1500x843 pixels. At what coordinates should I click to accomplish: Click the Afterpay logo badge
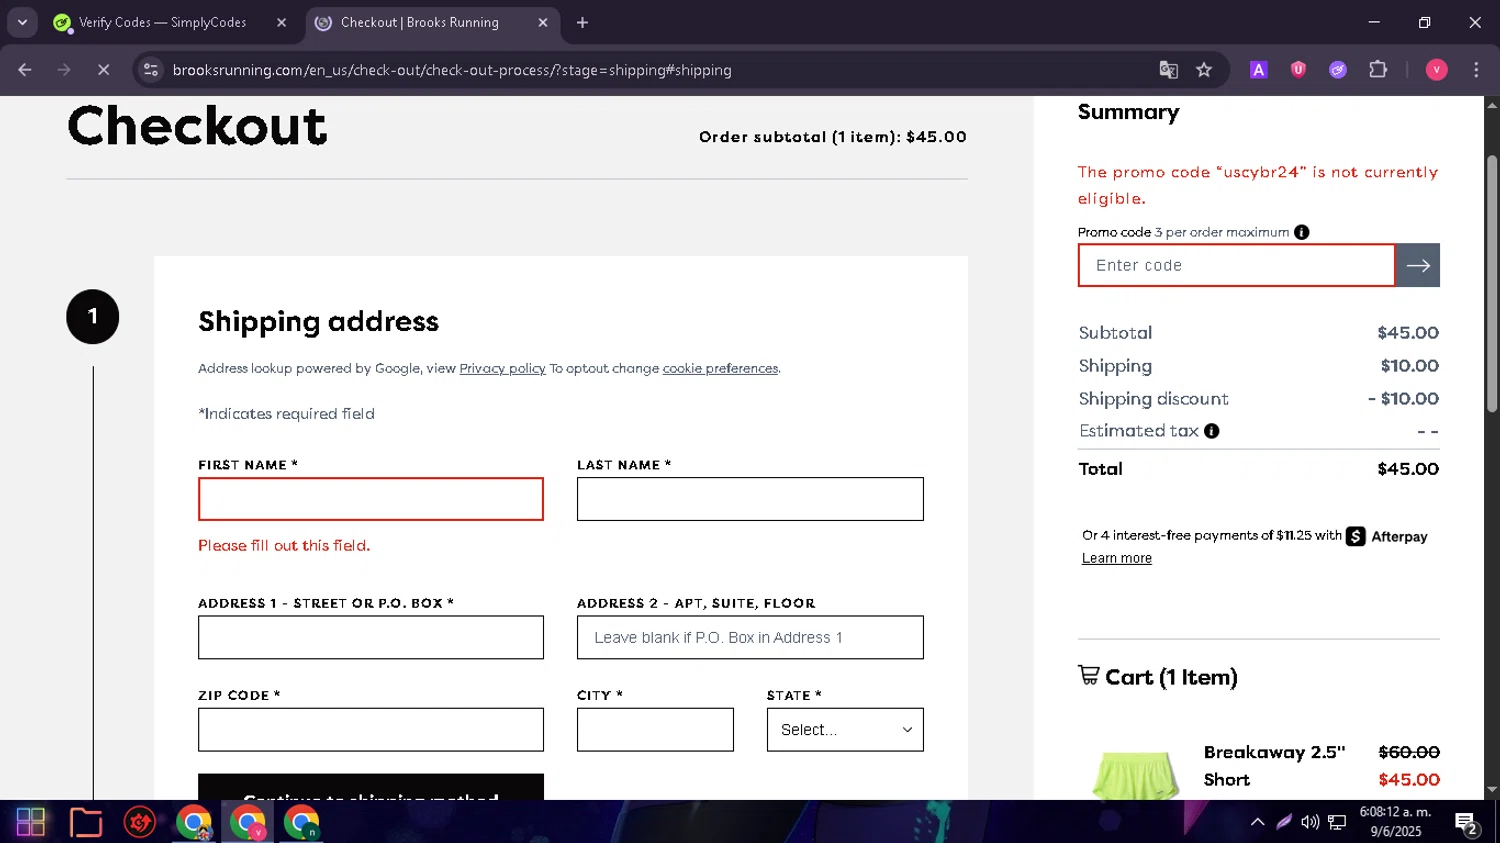tap(1387, 536)
